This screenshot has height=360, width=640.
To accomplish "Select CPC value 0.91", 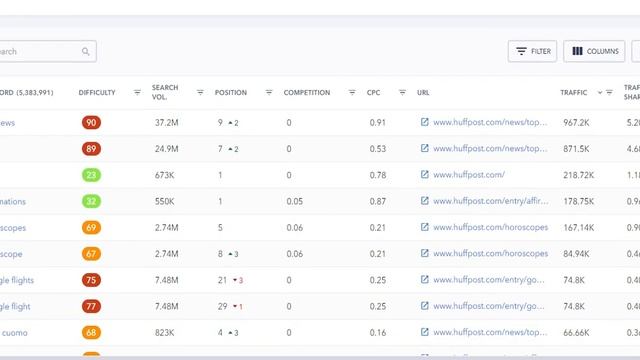I will [378, 122].
